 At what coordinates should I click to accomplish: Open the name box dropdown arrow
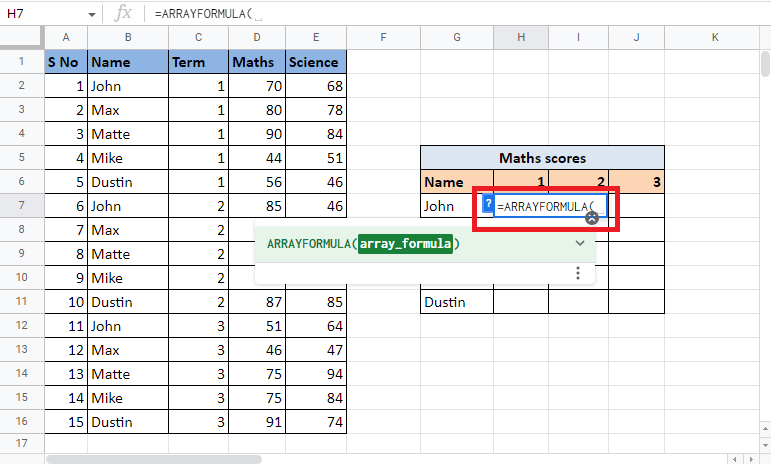92,14
